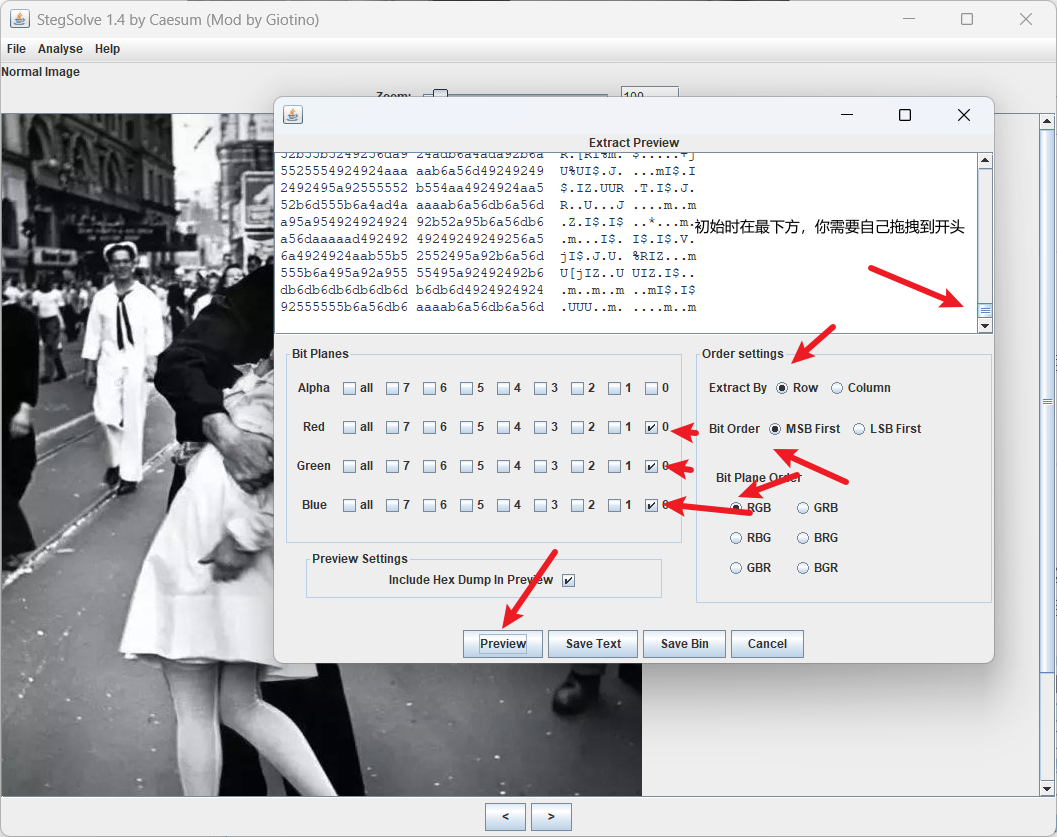Uncheck the Red bit plane 0 checkbox

(652, 428)
